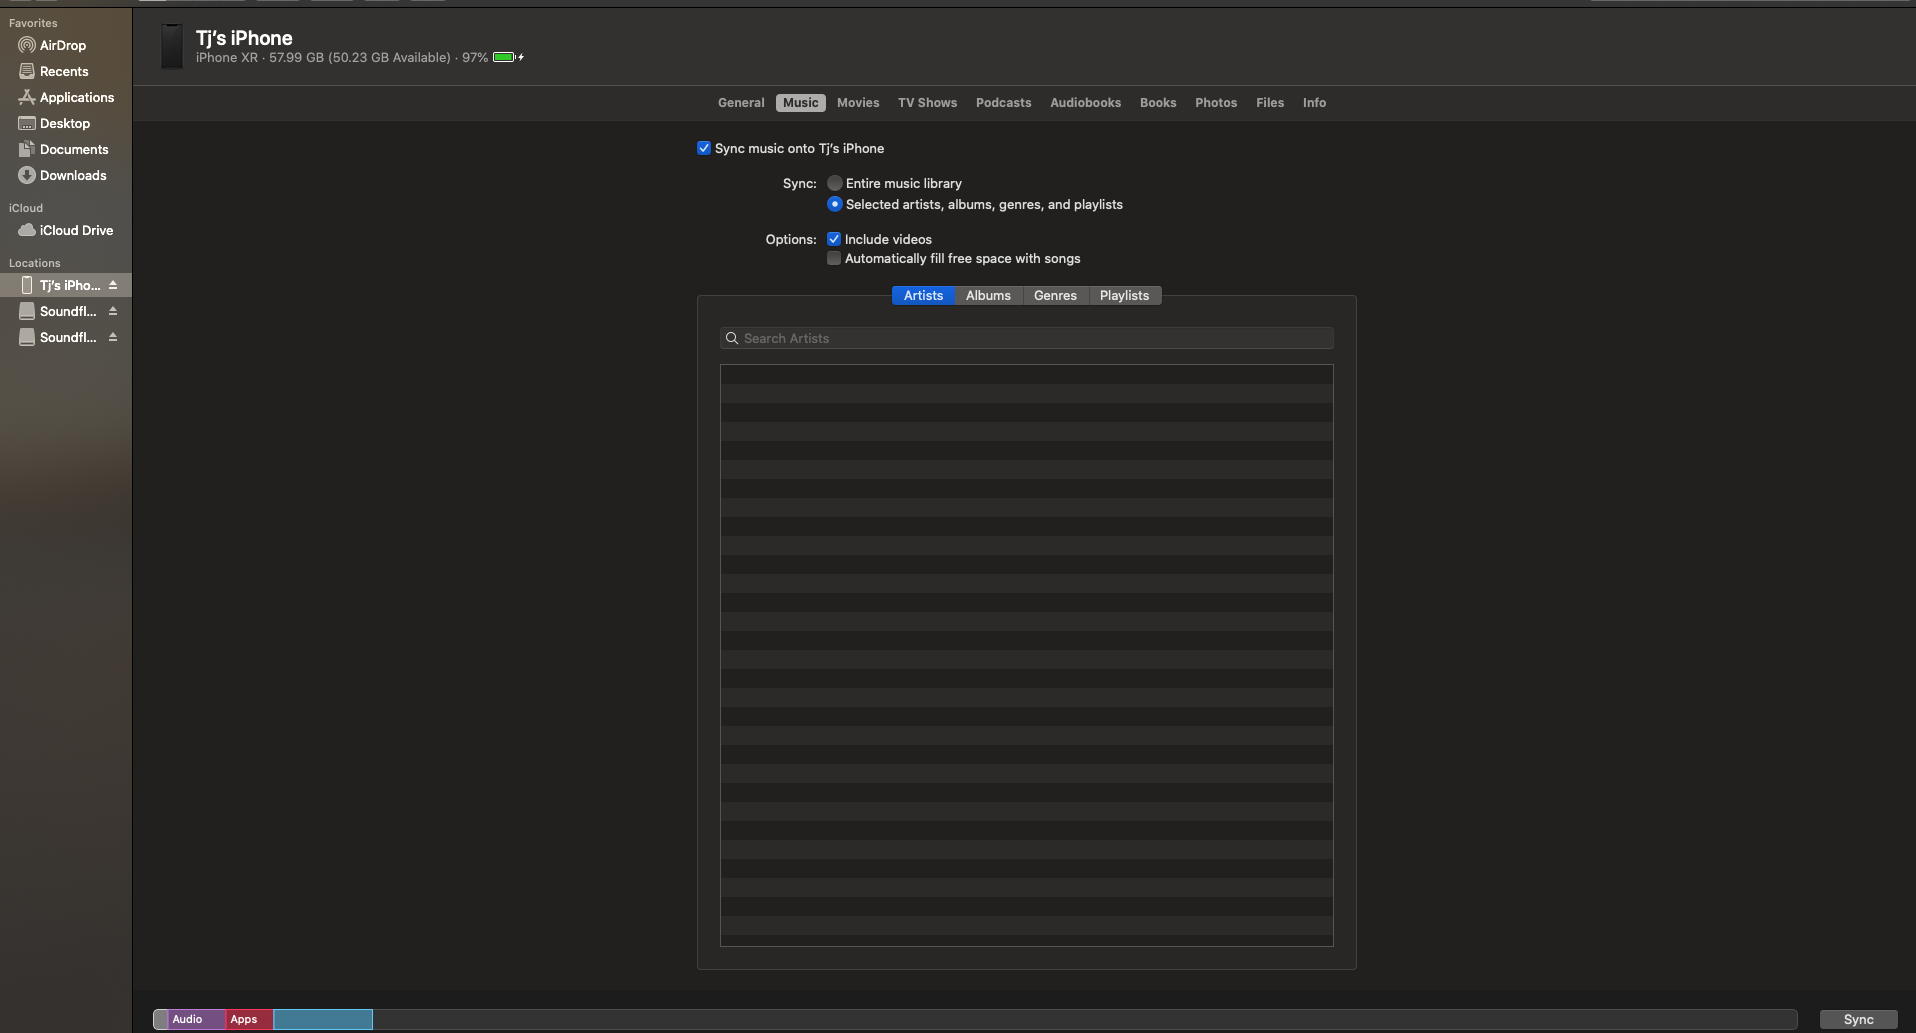Open the Documents sidebar icon
The height and width of the screenshot is (1033, 1916).
pos(27,149)
